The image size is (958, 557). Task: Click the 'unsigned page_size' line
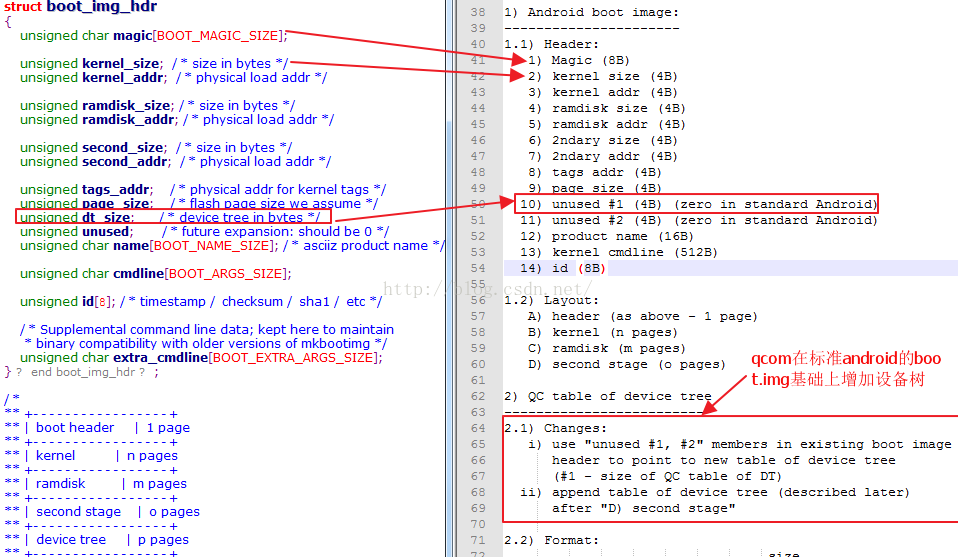(x=199, y=203)
